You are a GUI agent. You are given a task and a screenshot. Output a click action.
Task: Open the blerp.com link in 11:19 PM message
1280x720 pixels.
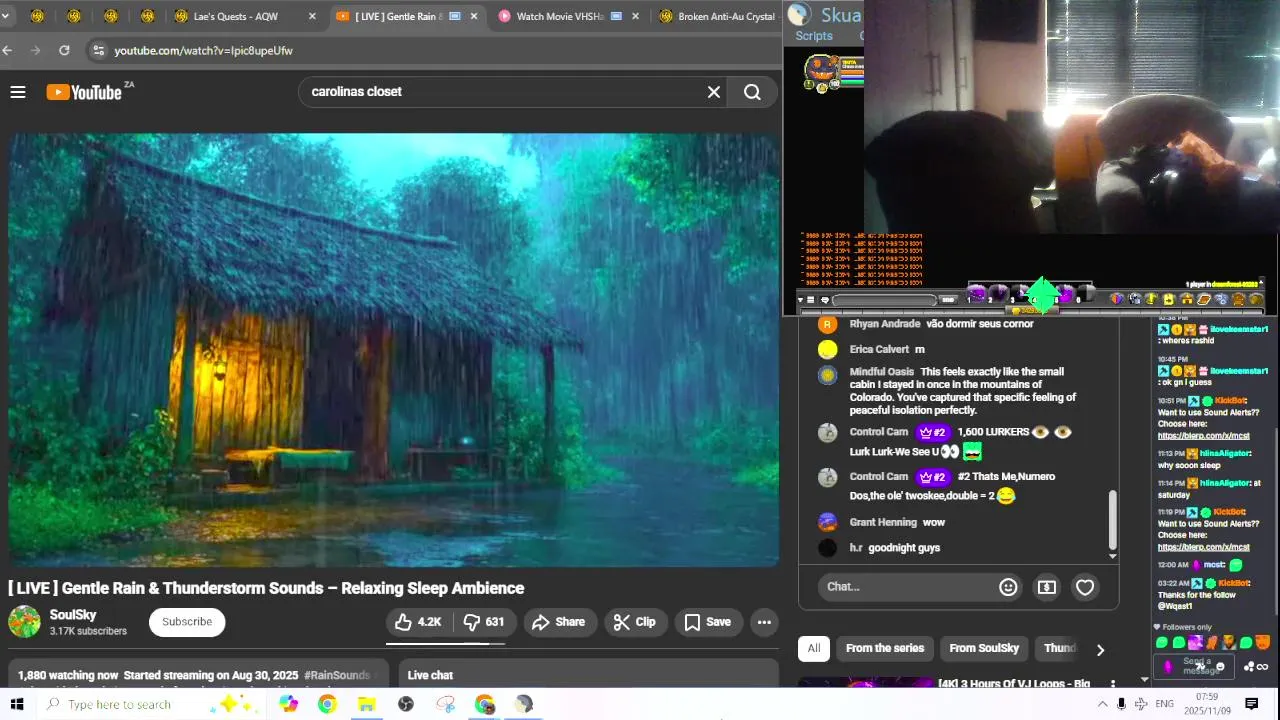[1203, 547]
